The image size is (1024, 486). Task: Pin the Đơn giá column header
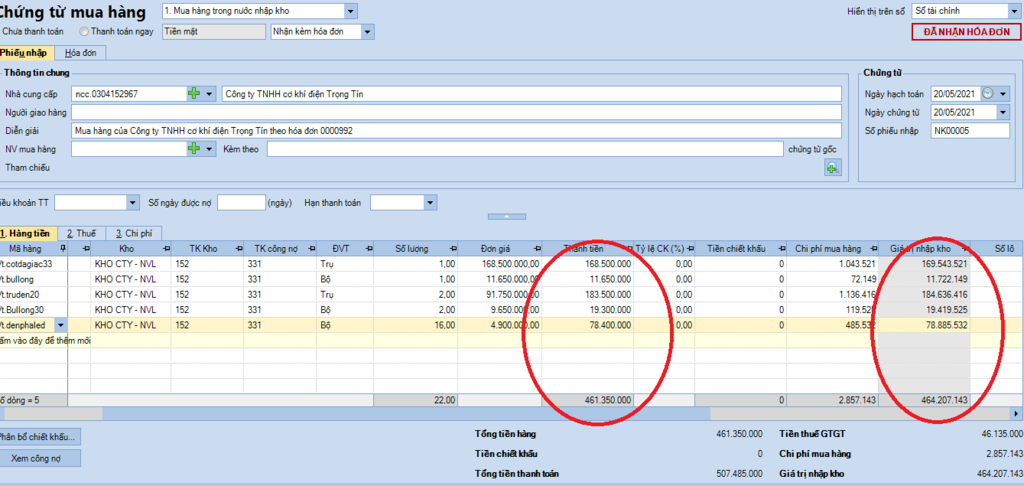537,249
